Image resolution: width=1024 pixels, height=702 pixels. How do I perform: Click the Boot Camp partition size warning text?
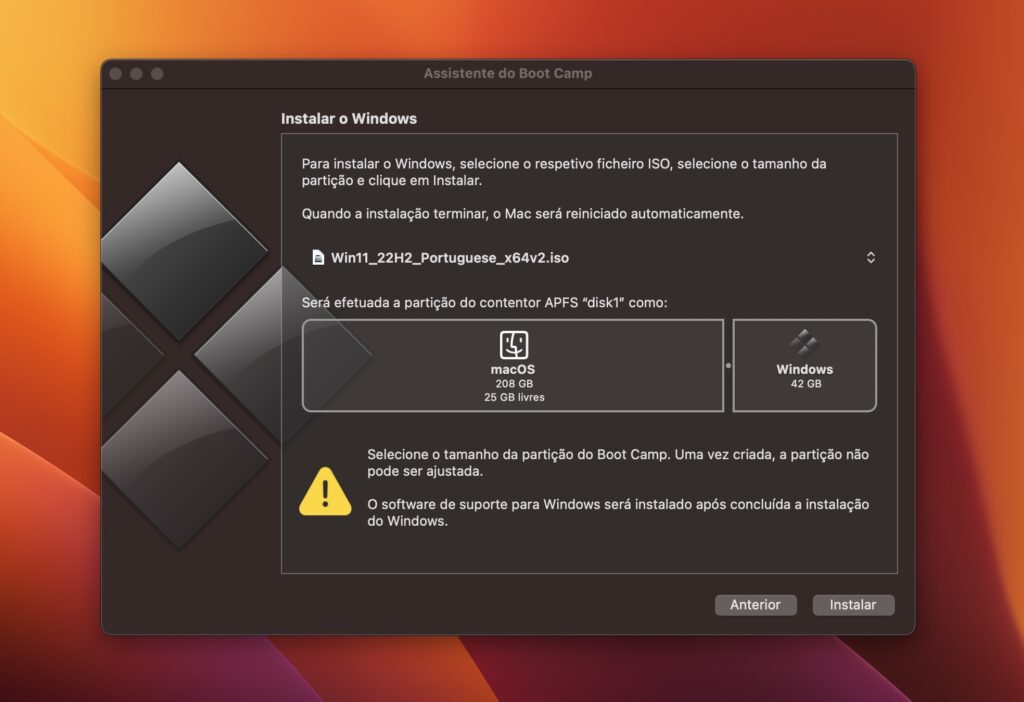coord(617,462)
